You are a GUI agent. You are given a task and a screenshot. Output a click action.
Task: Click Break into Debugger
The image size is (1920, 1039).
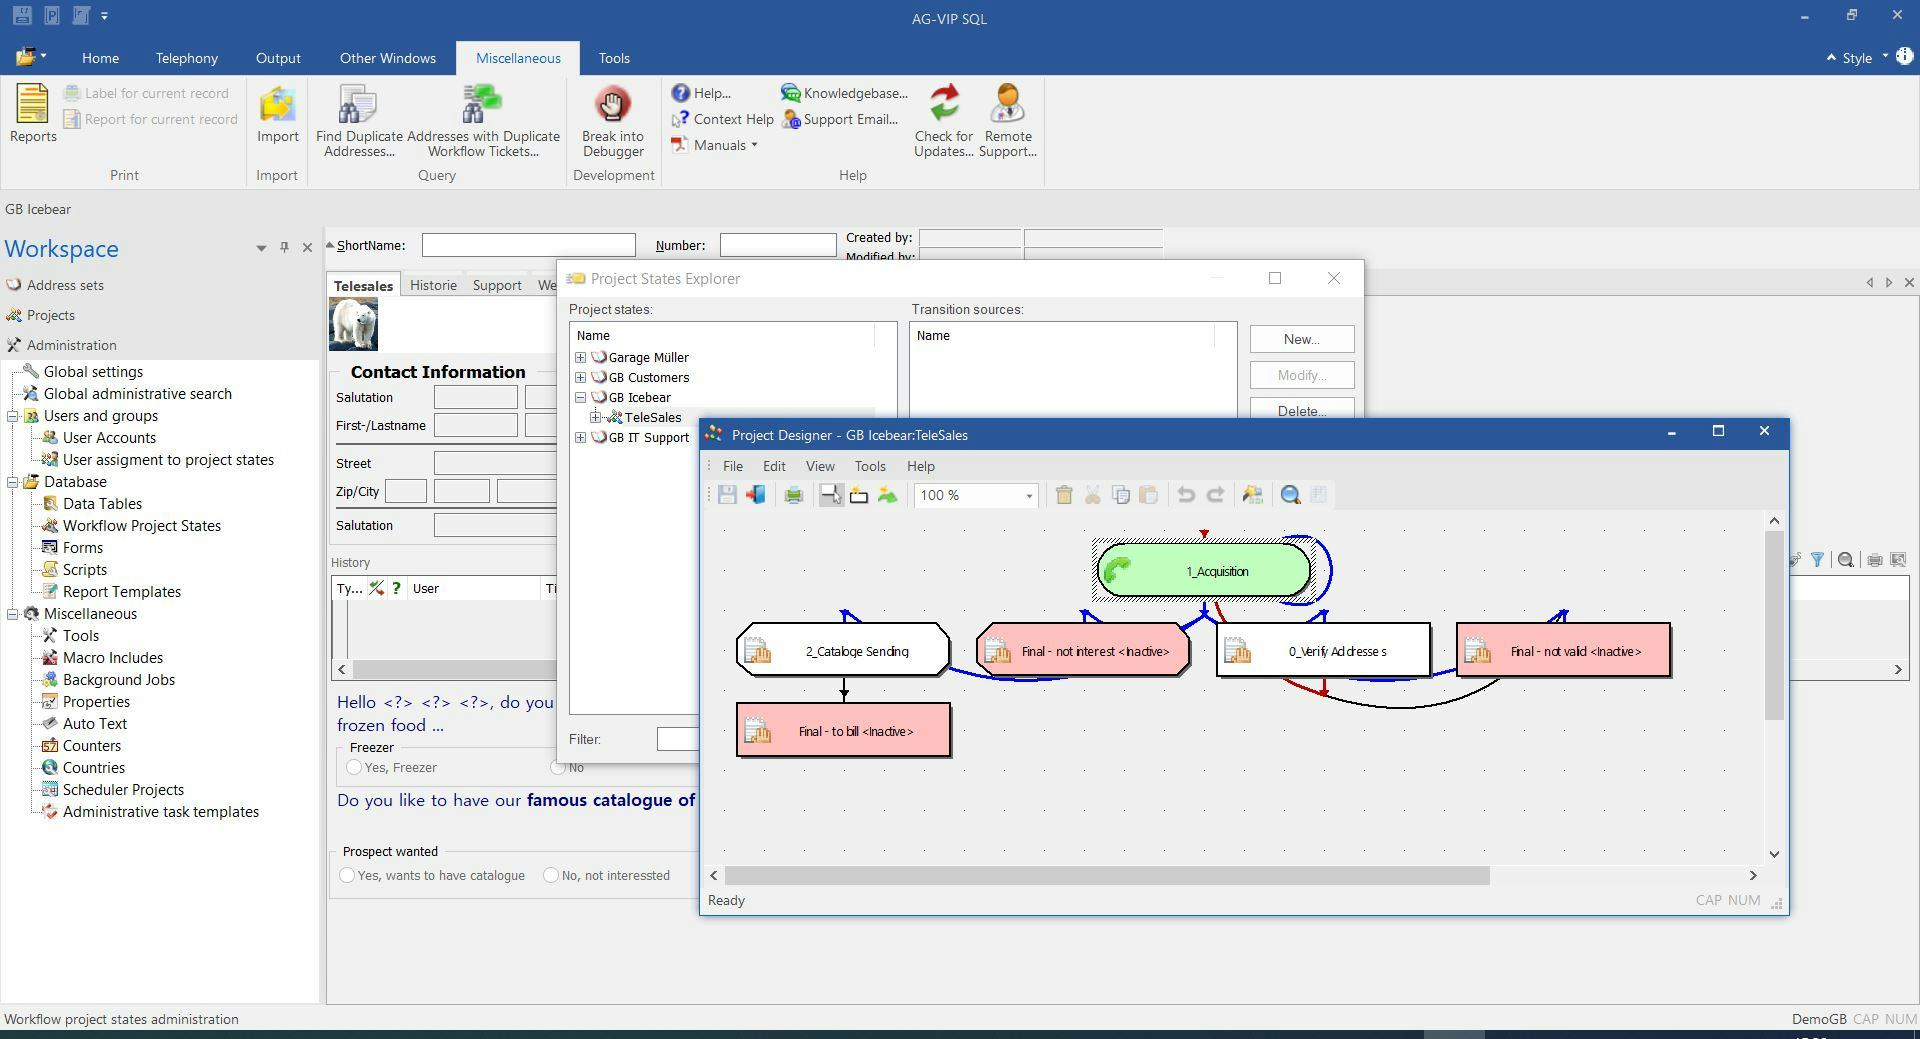[613, 121]
